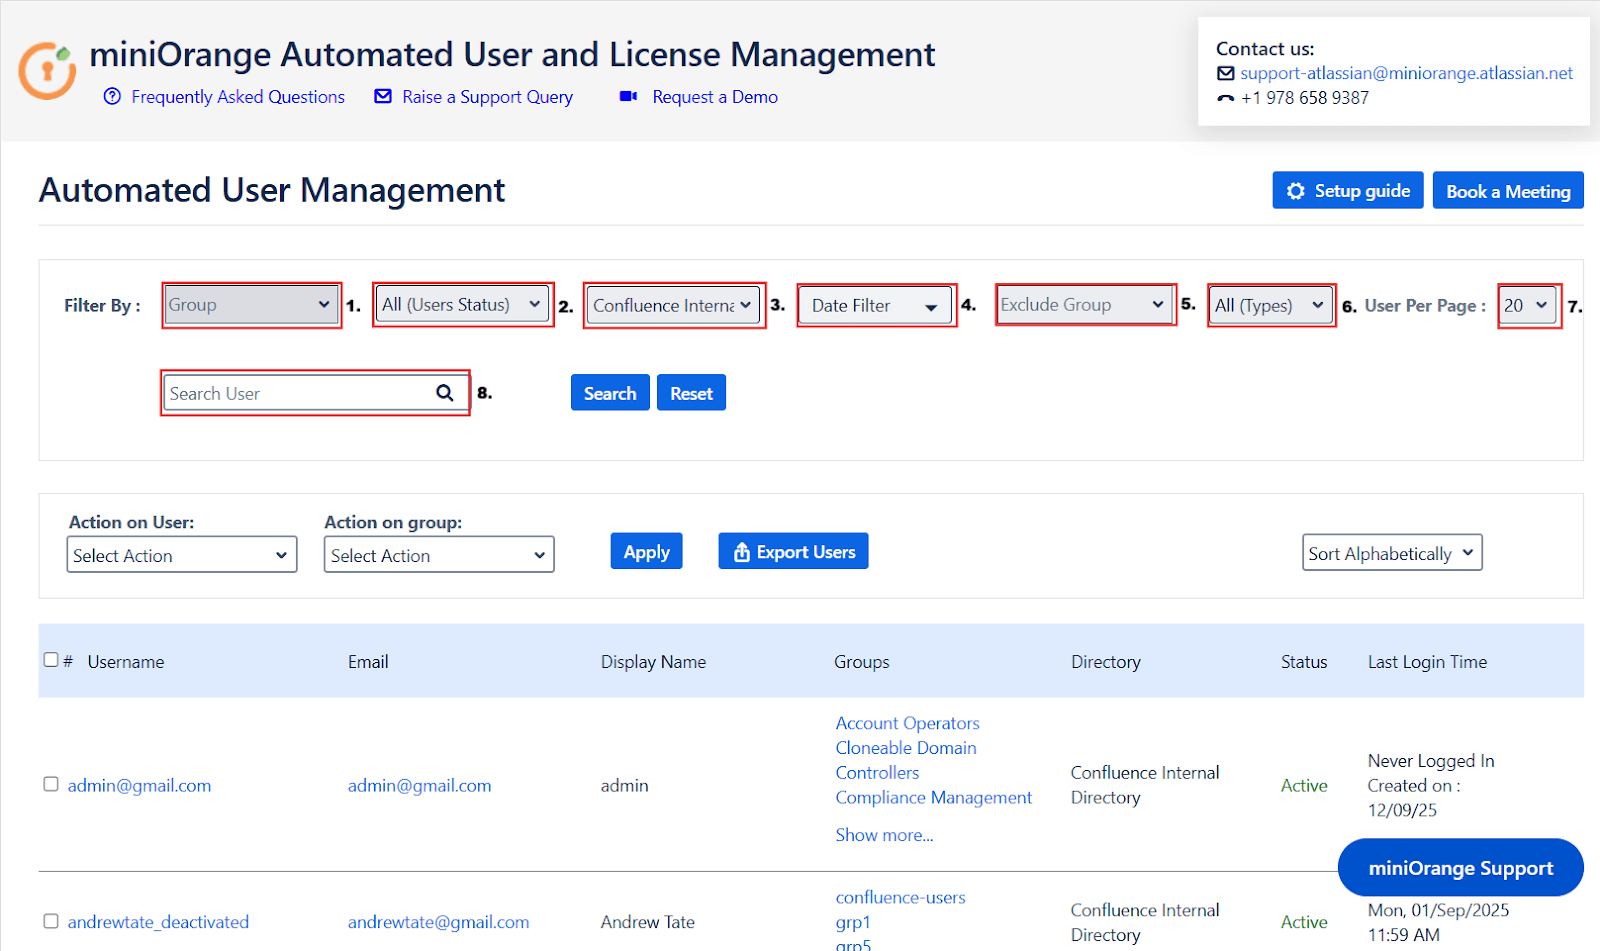Toggle the select-all checkbox in the table header
The width and height of the screenshot is (1600, 951).
tap(51, 660)
